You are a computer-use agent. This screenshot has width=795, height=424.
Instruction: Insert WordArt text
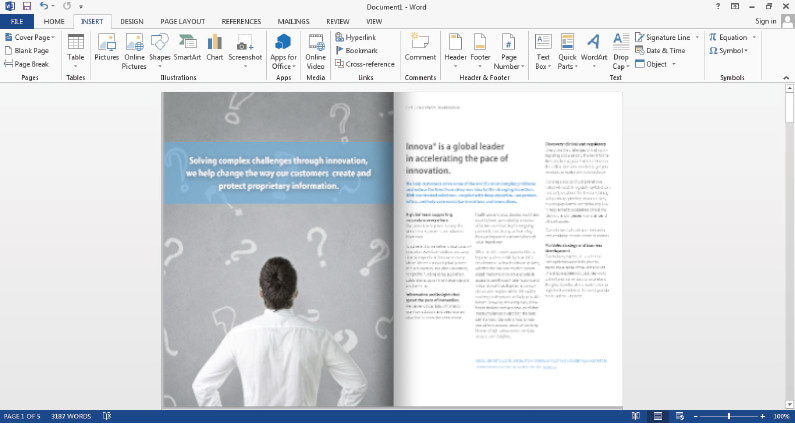[594, 52]
